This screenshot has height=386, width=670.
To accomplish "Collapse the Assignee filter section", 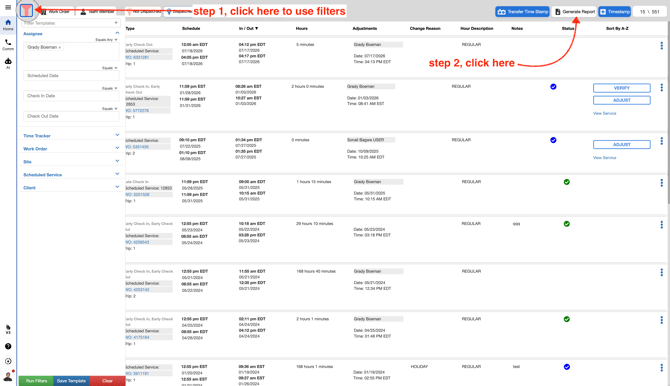I will 117,33.
